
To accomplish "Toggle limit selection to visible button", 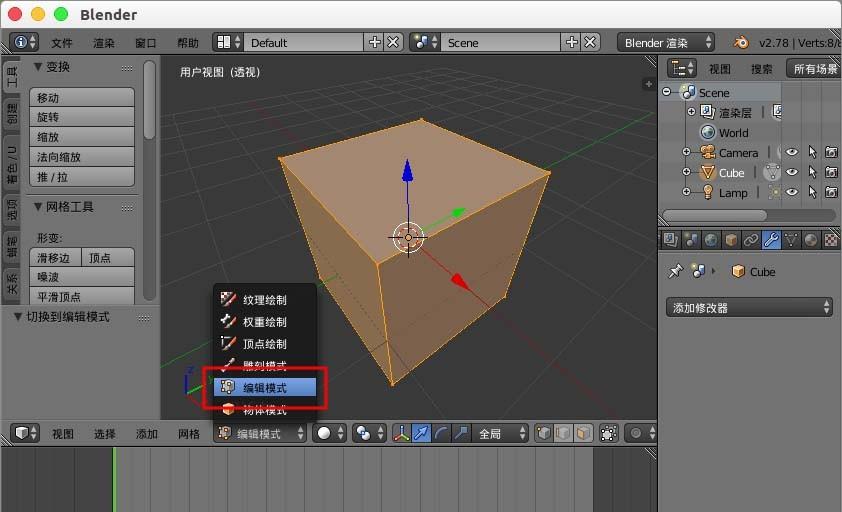I will 608,433.
